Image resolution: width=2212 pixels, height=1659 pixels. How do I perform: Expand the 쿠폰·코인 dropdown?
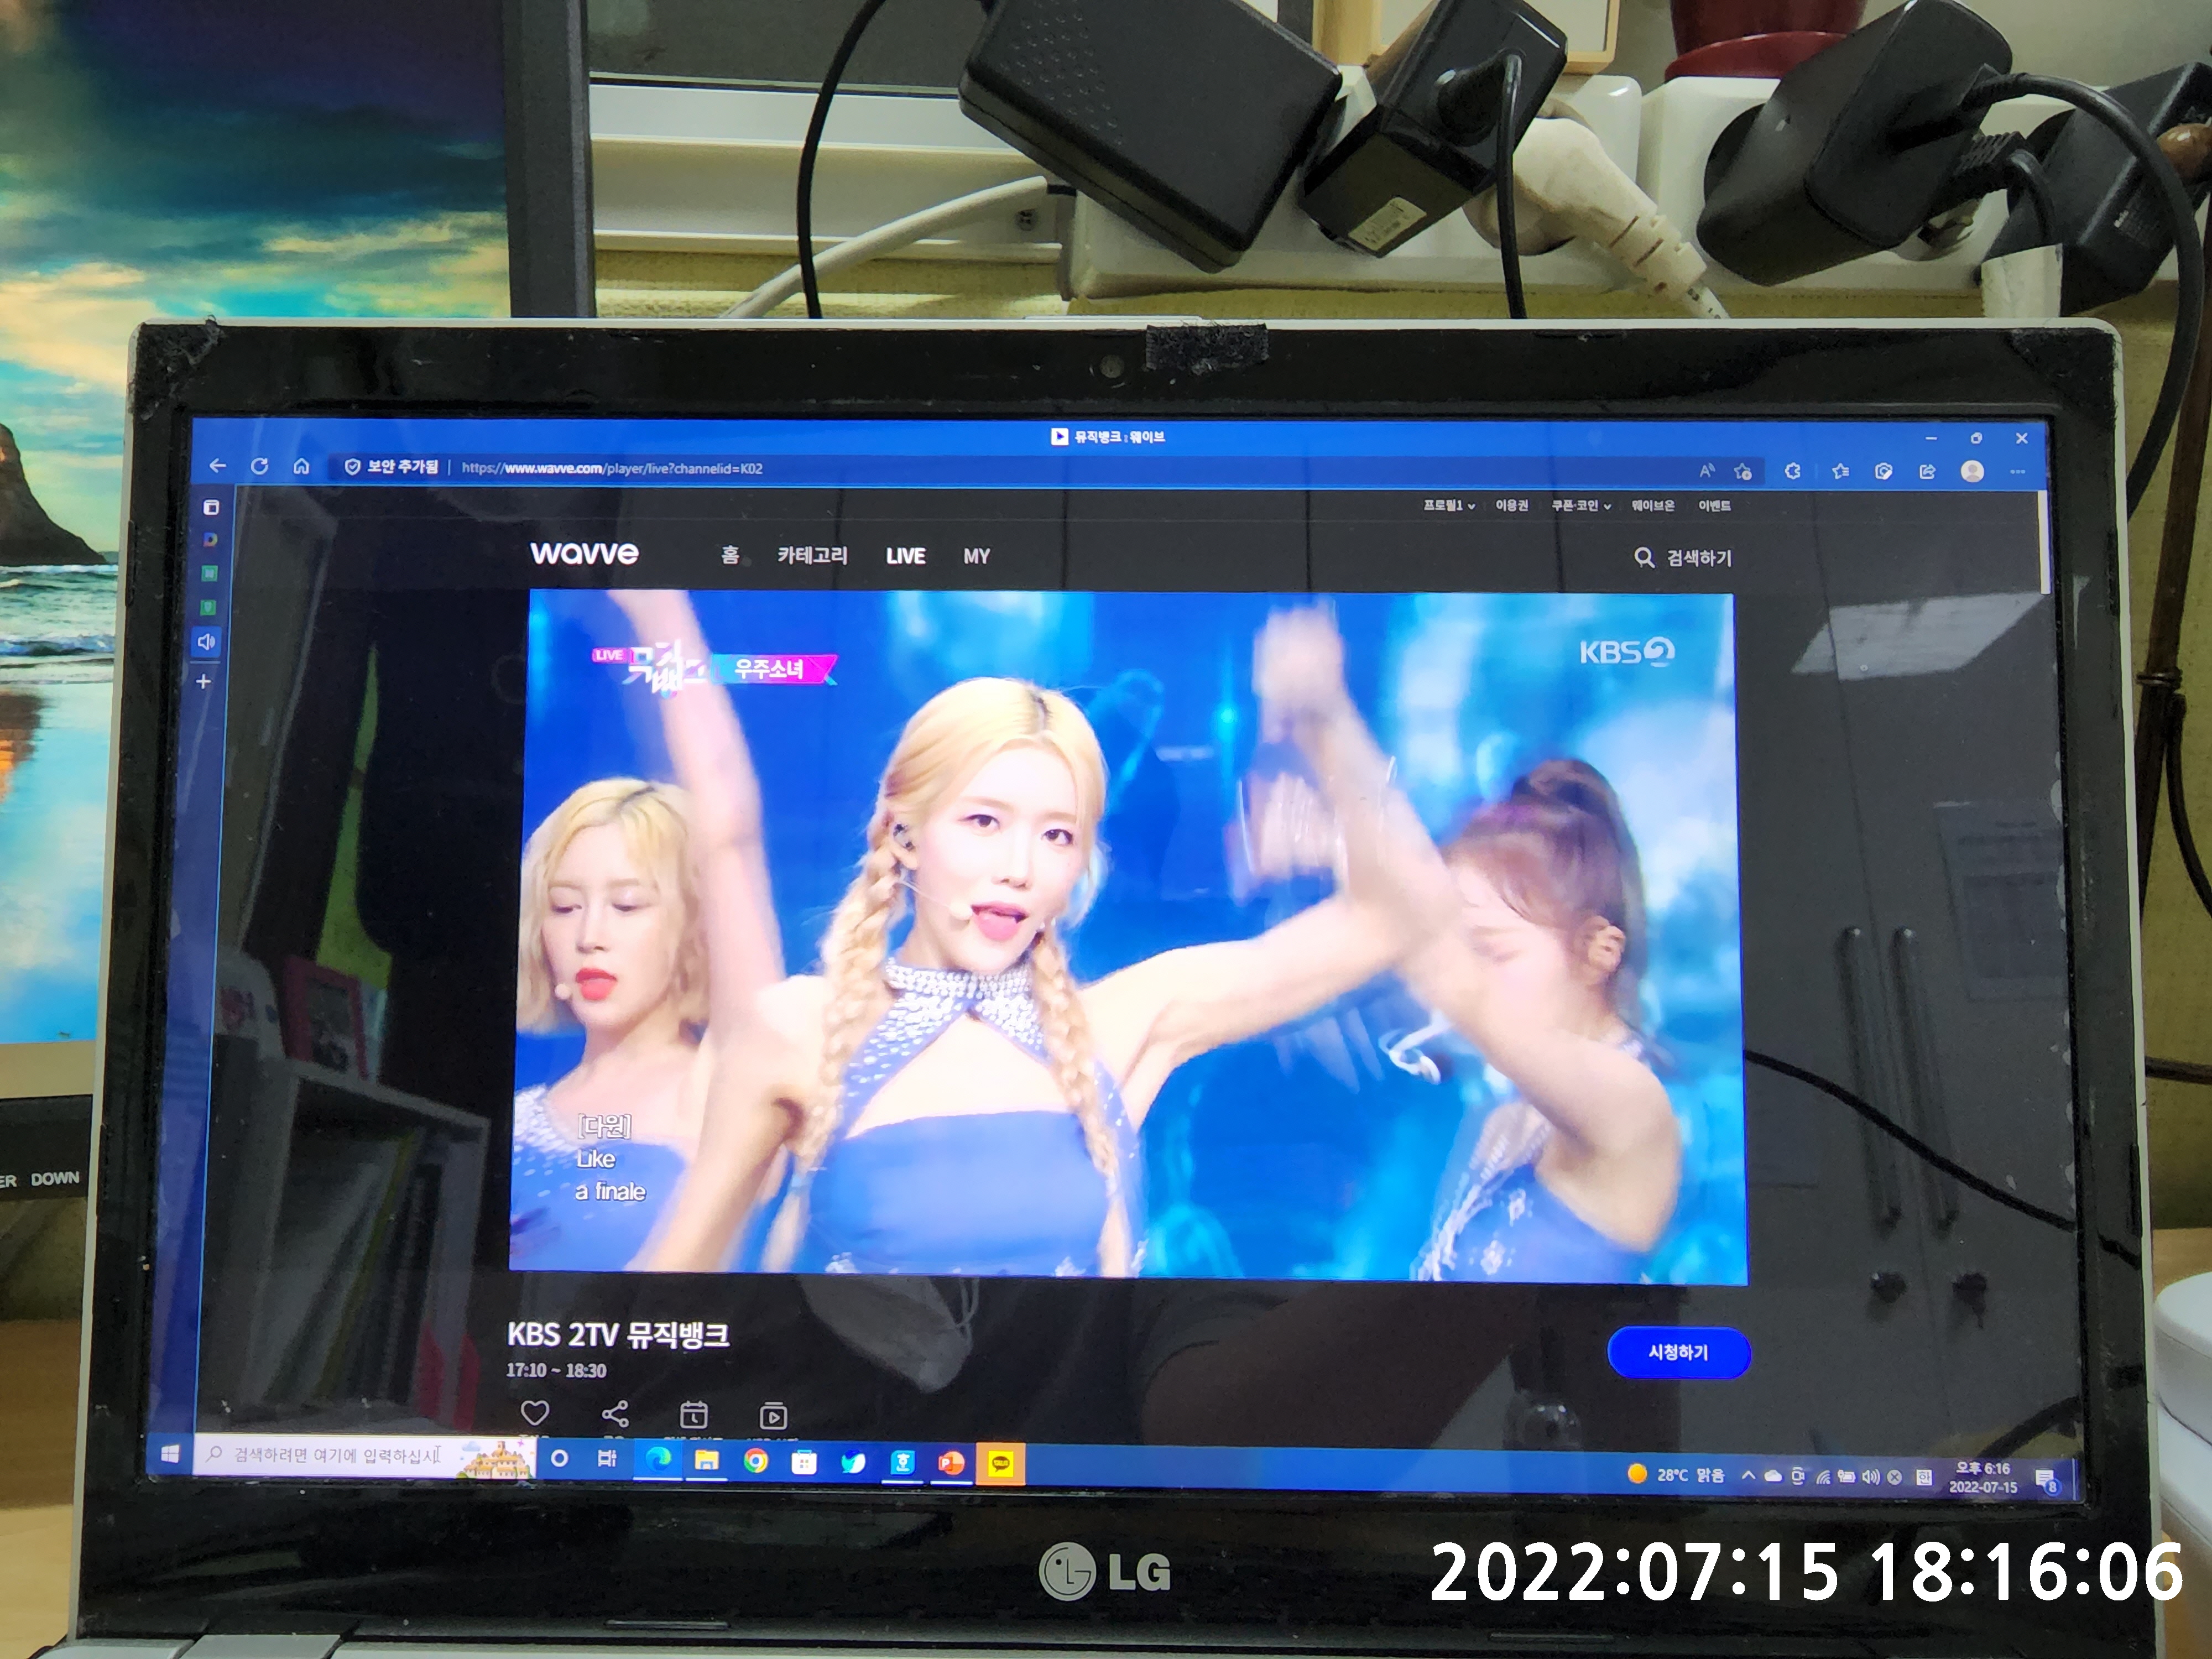[x=1581, y=506]
